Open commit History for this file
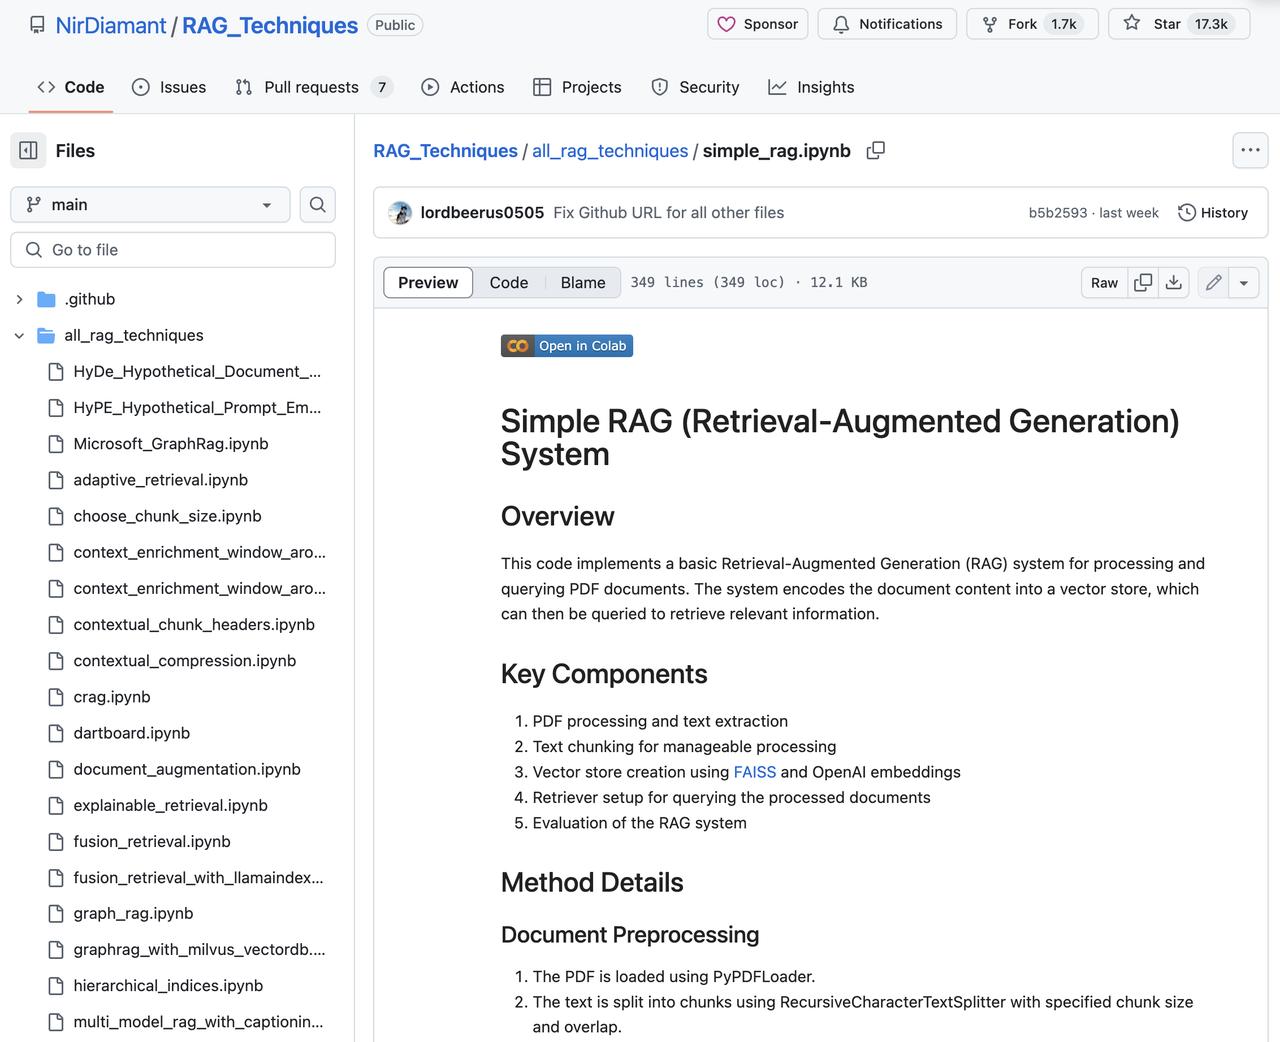 pos(1213,213)
